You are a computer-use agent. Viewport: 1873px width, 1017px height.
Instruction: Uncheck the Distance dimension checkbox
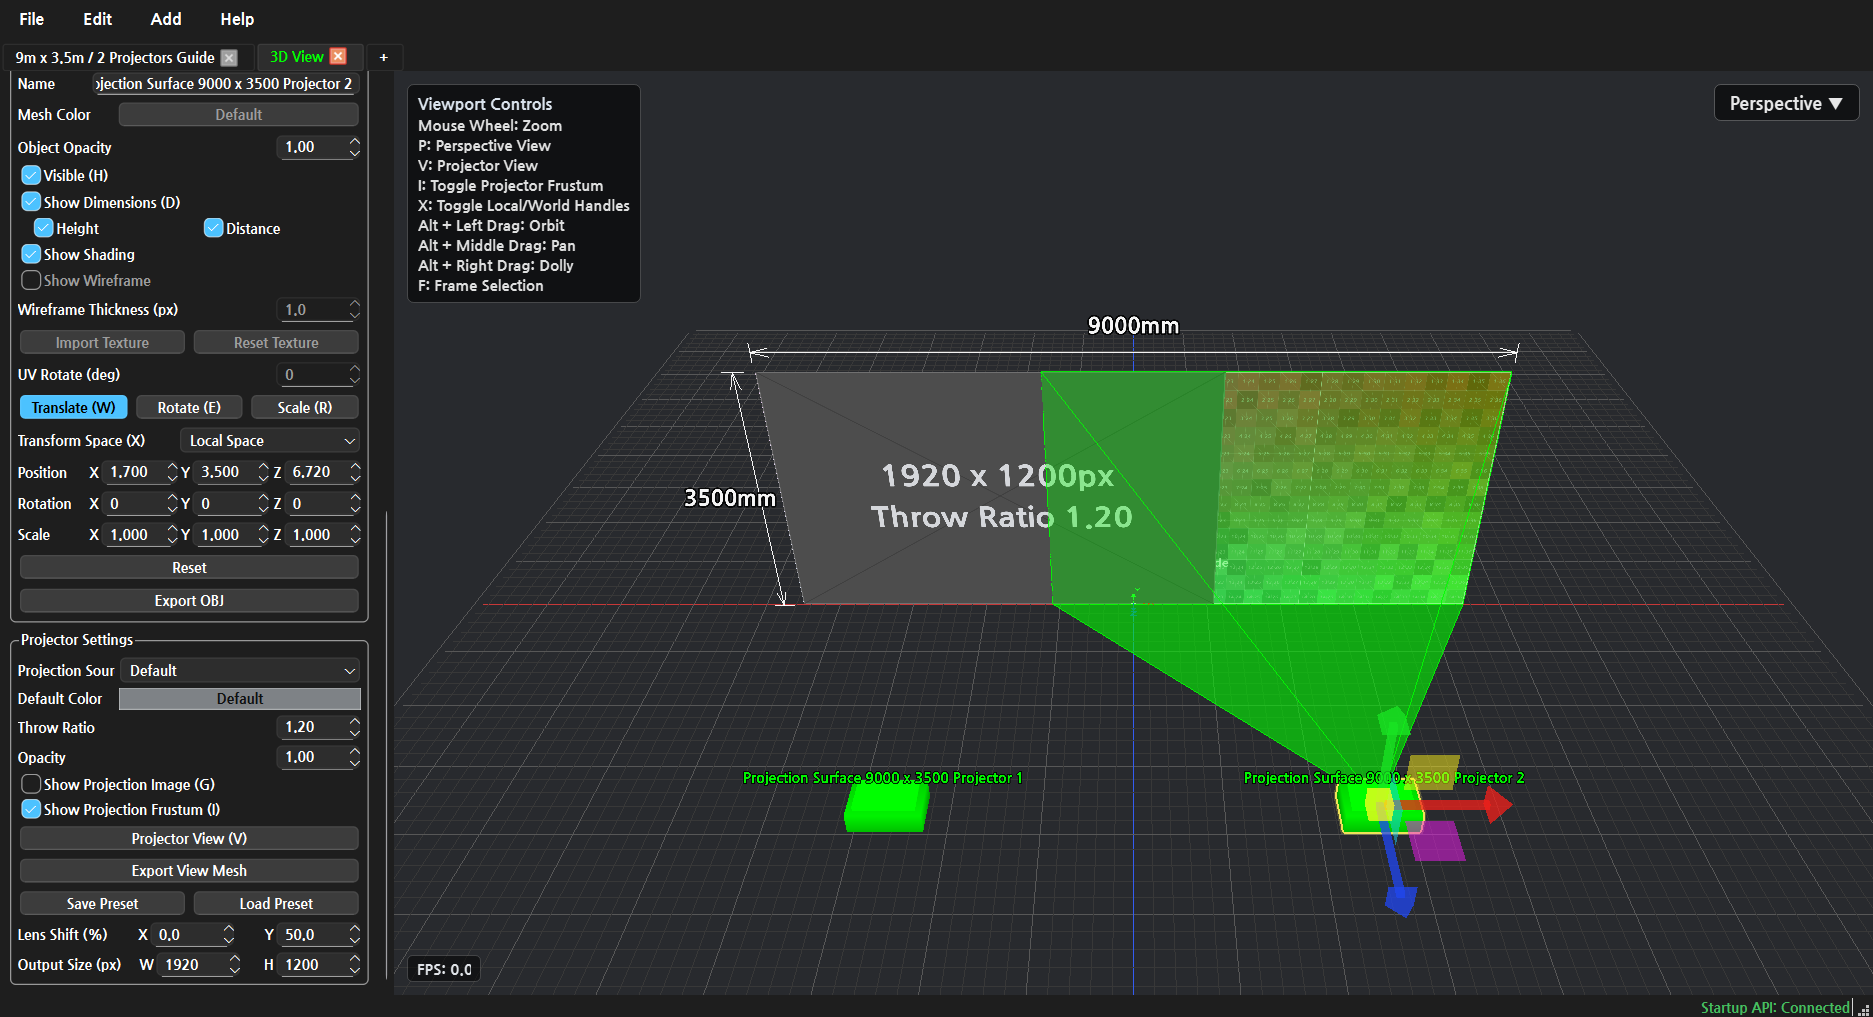213,228
